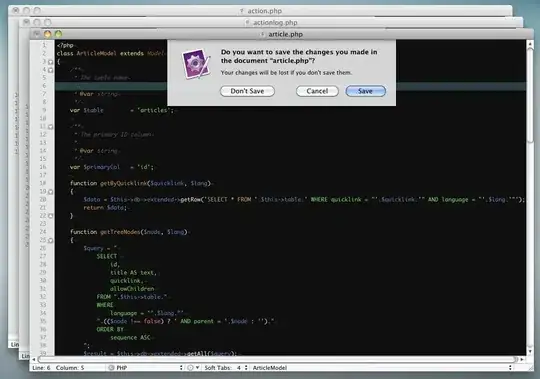Click the TextMate app icon in the dialog
540x379 pixels.
click(x=196, y=64)
